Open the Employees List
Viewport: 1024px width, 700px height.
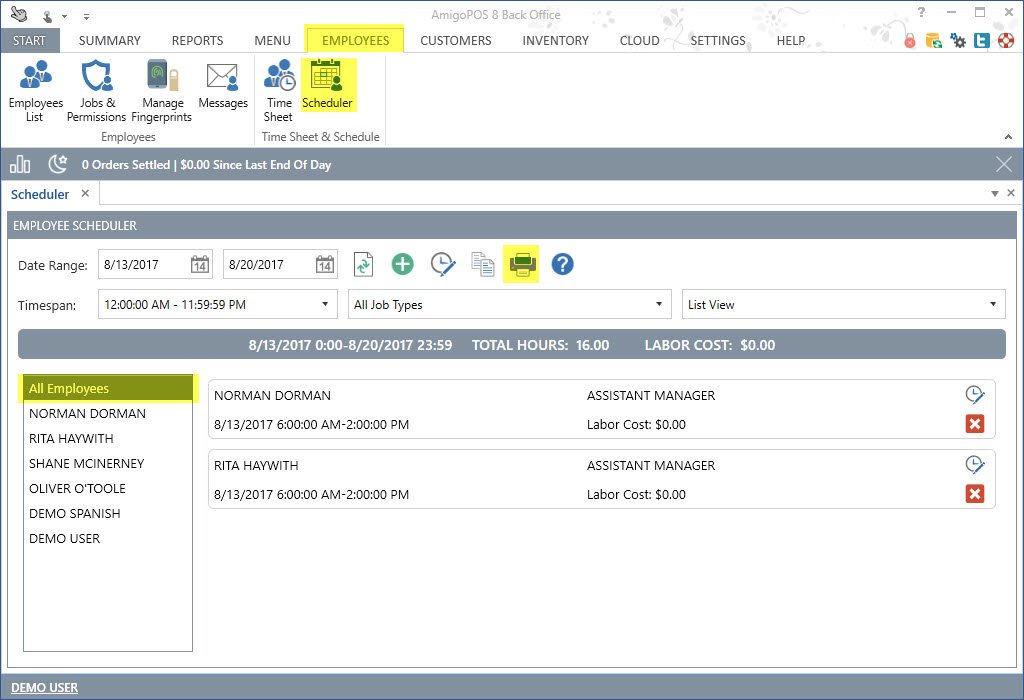click(x=35, y=90)
